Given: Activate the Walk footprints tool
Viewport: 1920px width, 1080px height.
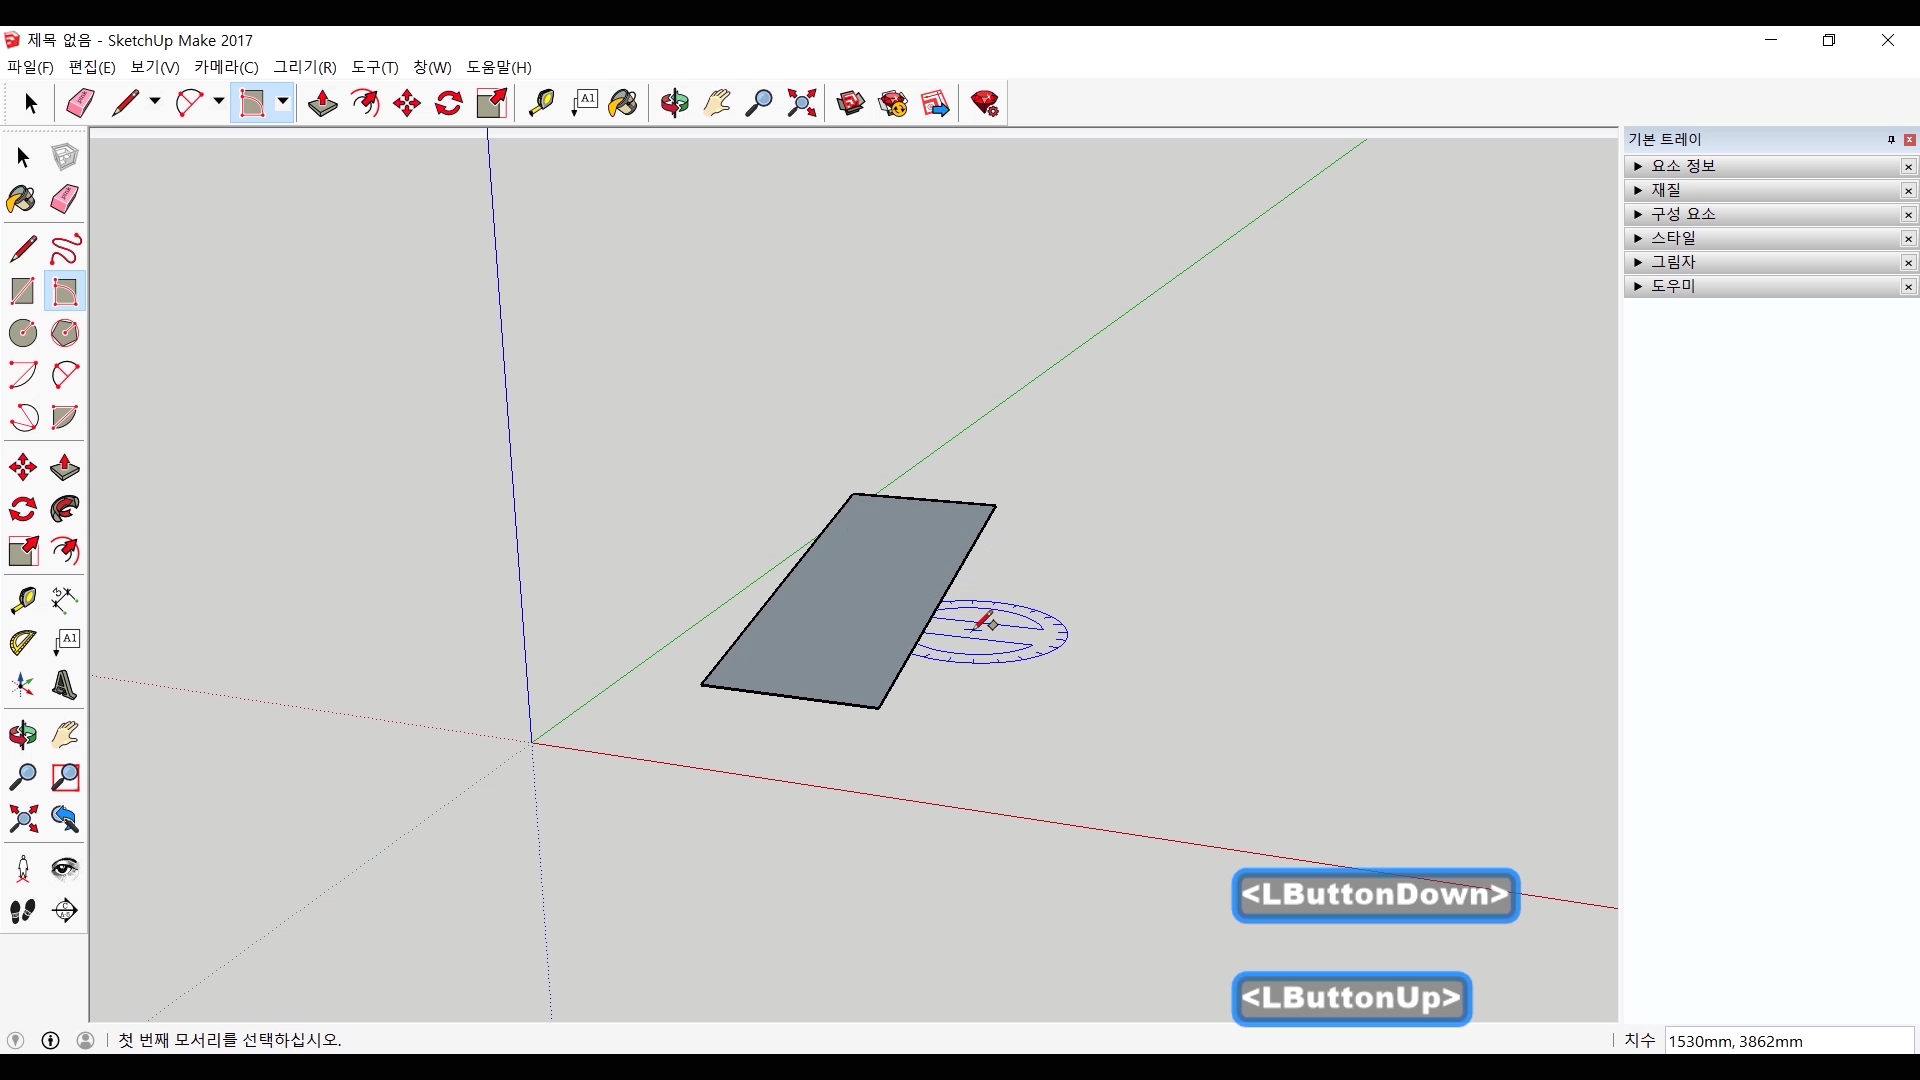Looking at the screenshot, I should (22, 910).
